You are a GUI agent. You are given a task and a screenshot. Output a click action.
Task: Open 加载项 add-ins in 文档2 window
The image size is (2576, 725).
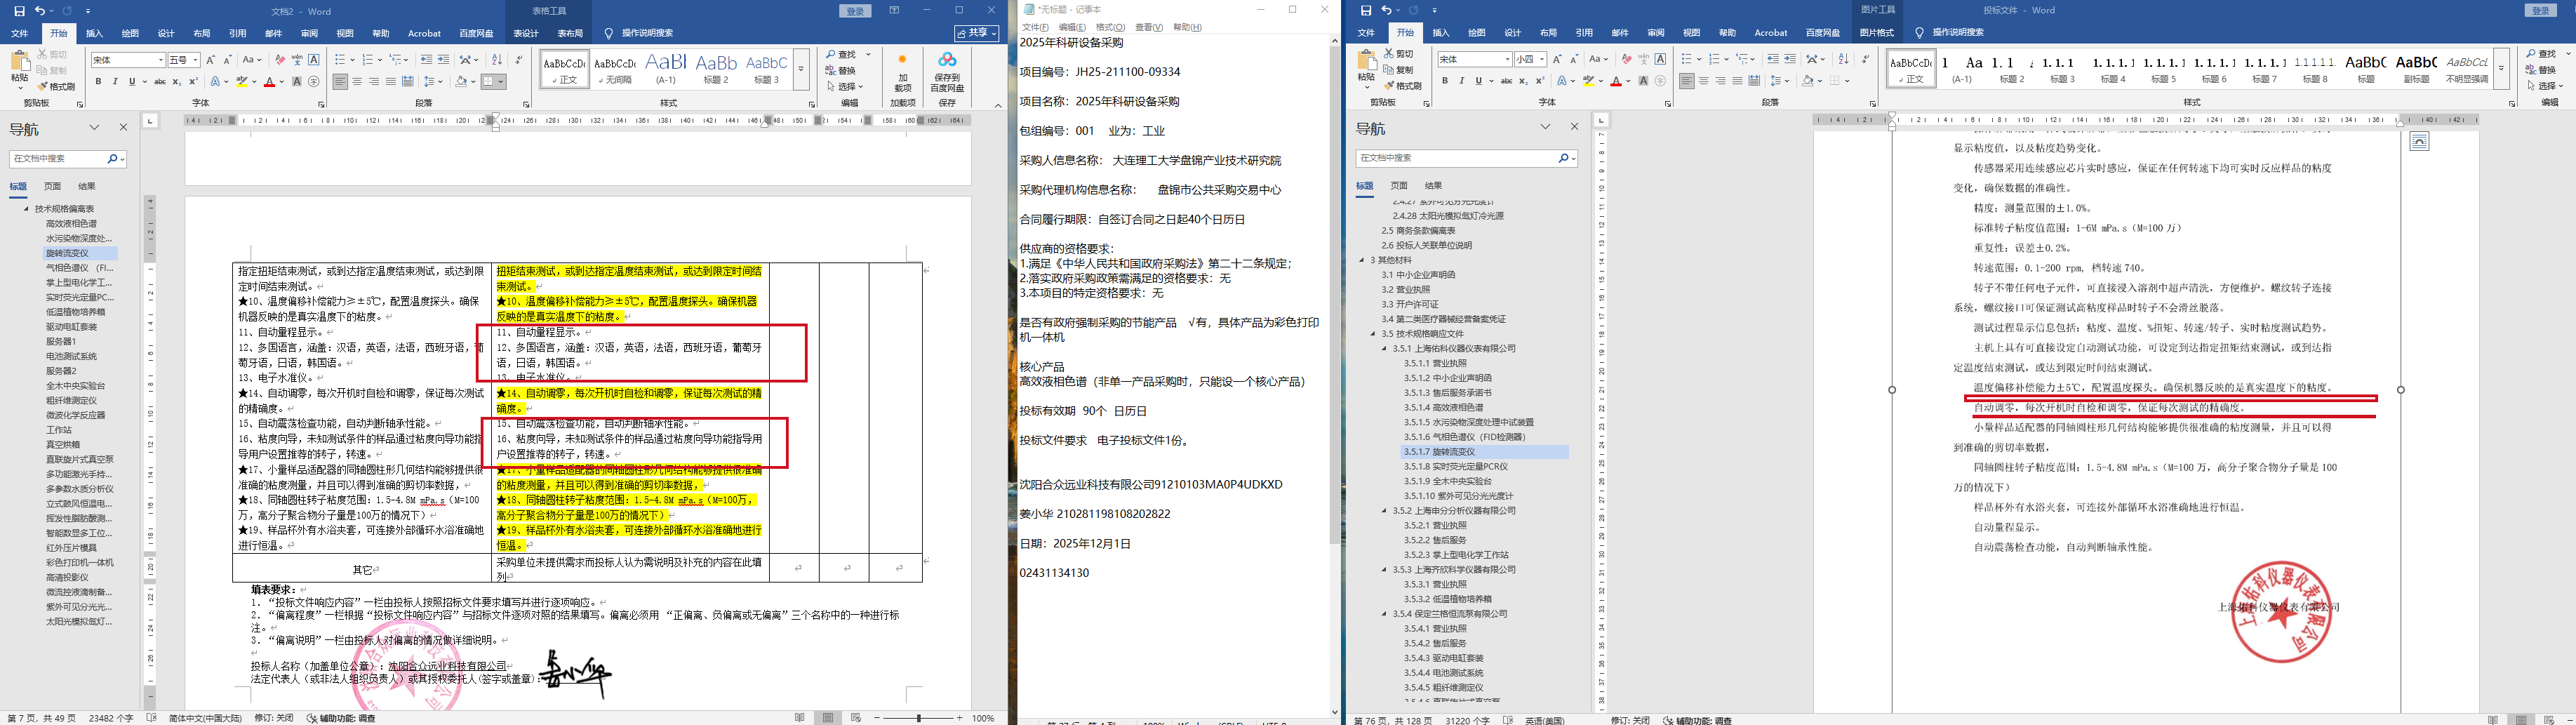(902, 71)
